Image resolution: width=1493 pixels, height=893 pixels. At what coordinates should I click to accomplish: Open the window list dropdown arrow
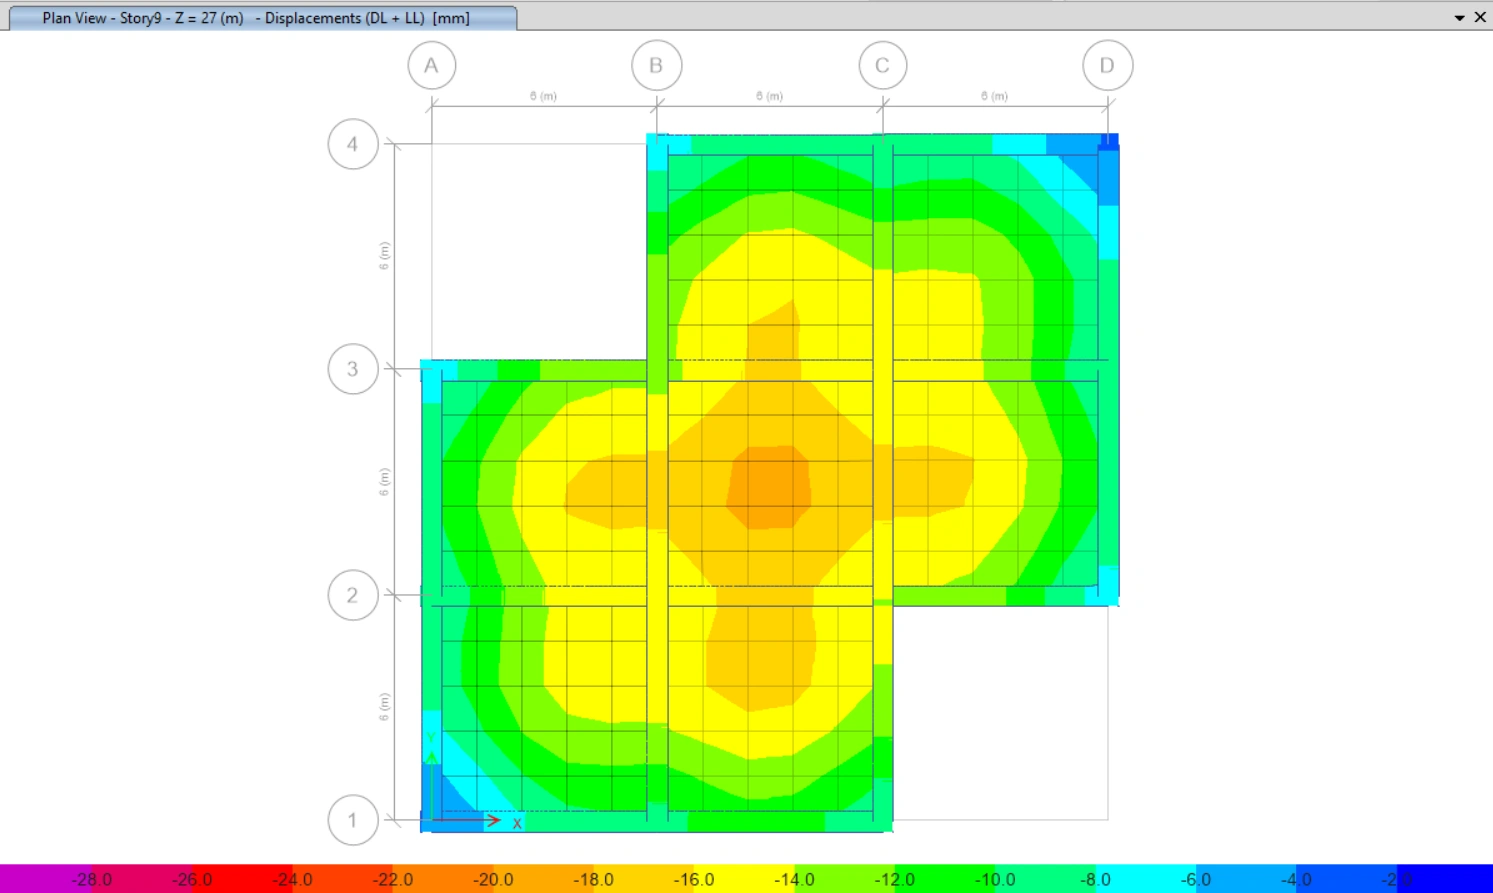(1459, 18)
